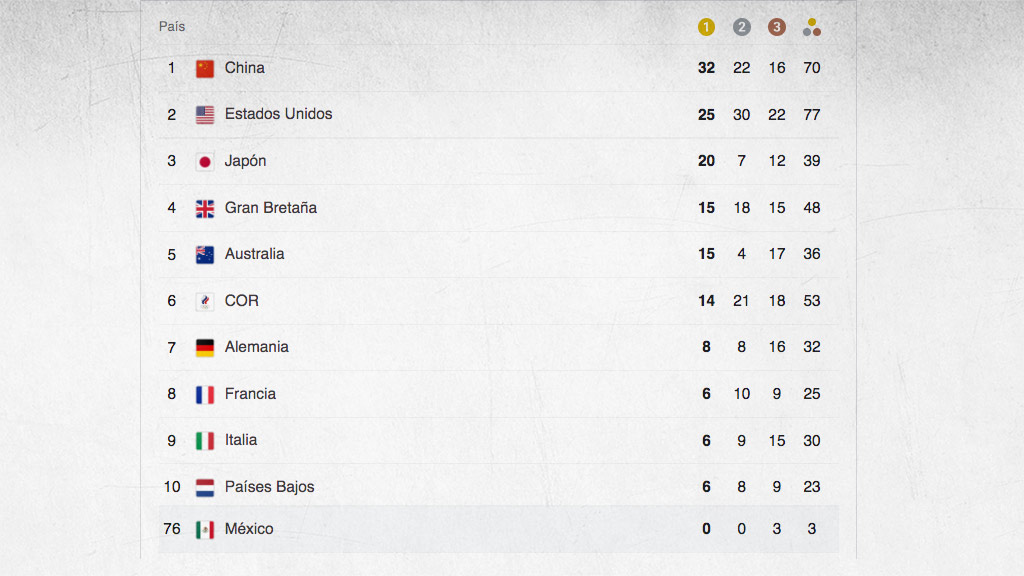Screen dimensions: 1024x576
Task: Click the Alemania flag icon
Action: [x=205, y=348]
